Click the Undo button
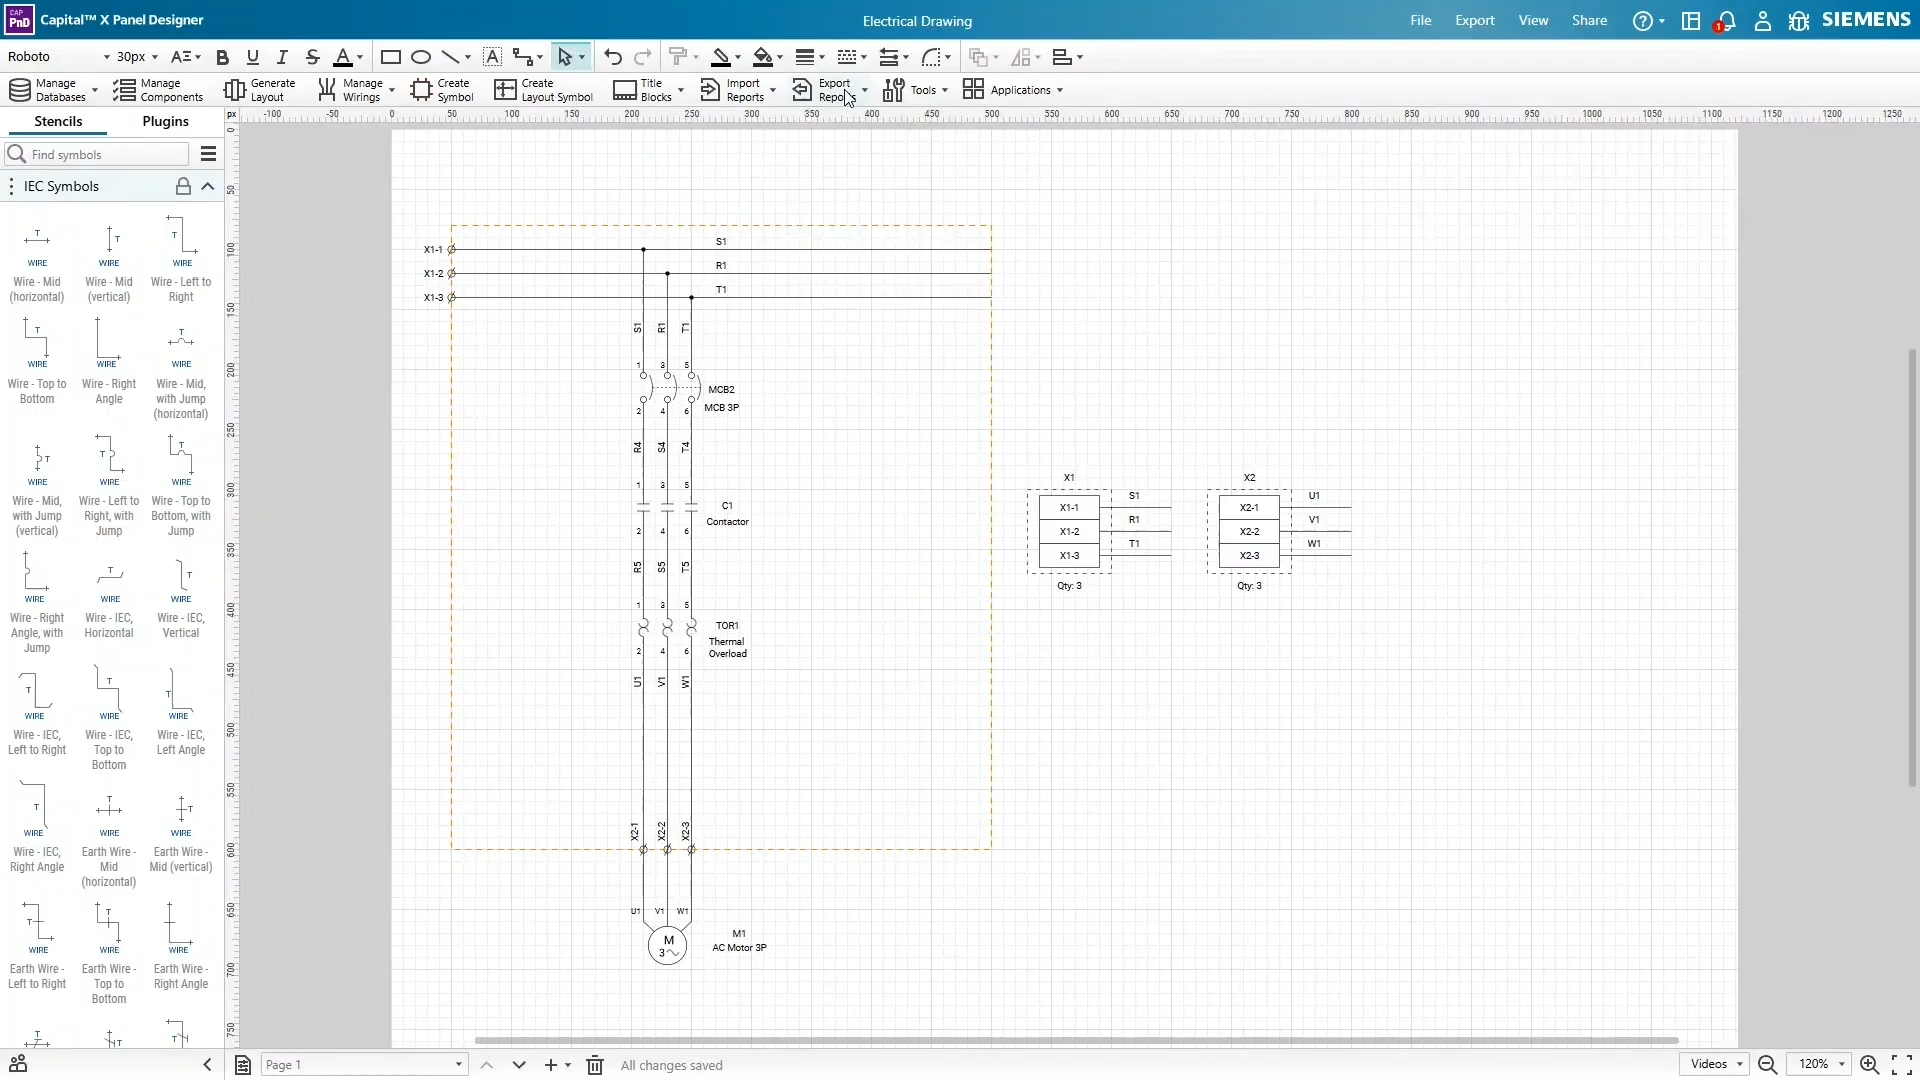 click(613, 57)
